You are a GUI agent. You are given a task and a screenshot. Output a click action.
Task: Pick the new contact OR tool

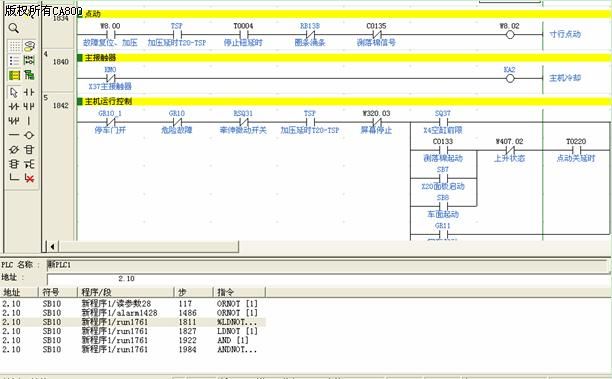click(29, 107)
